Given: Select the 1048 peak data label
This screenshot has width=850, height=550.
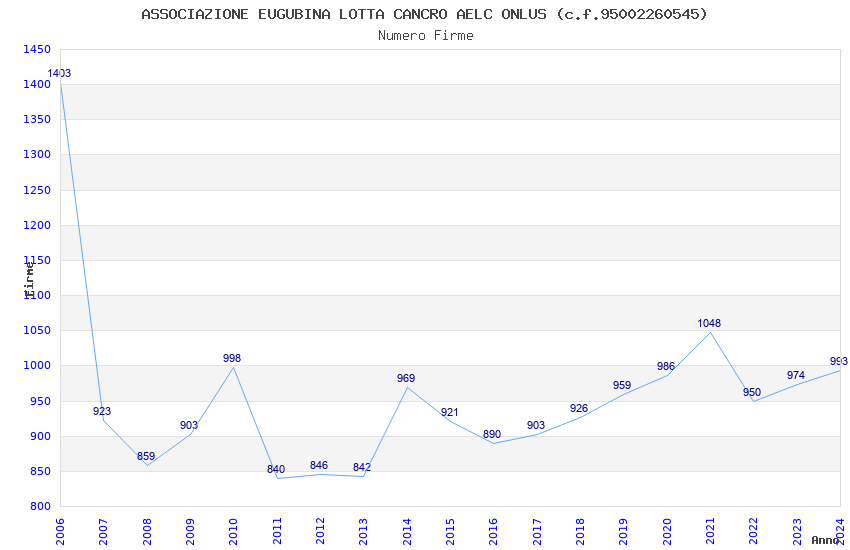Looking at the screenshot, I should pyautogui.click(x=709, y=323).
